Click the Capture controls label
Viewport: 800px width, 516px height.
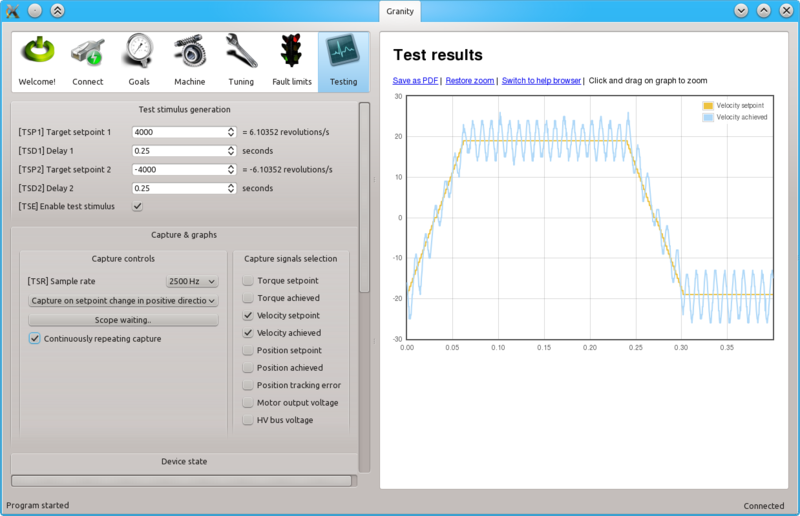coord(123,259)
